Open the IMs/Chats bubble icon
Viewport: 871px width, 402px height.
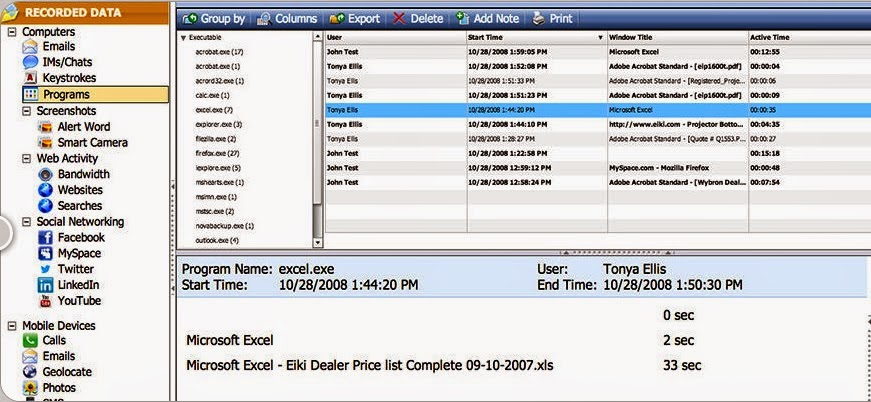pos(30,62)
